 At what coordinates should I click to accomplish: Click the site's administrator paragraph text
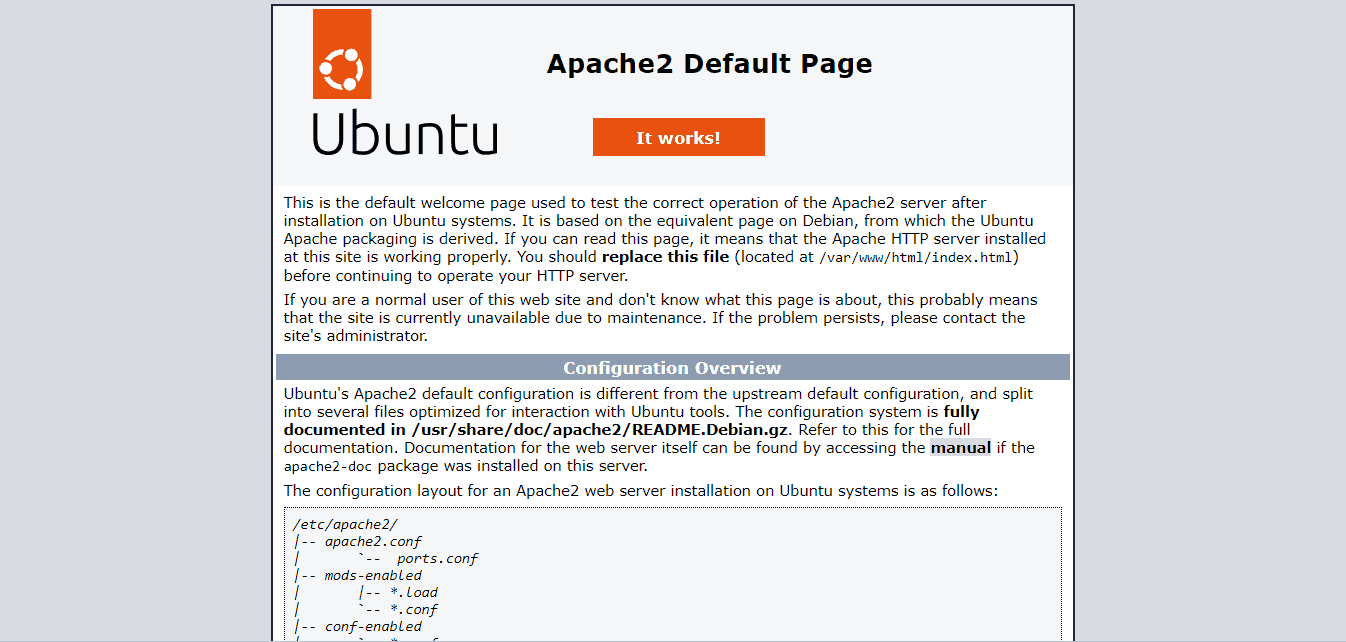(x=660, y=318)
